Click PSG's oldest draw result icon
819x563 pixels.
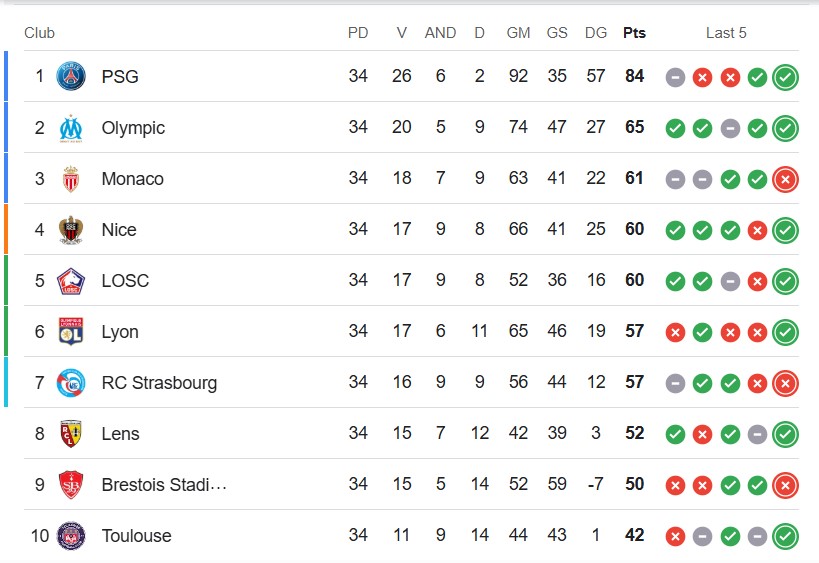coord(675,78)
